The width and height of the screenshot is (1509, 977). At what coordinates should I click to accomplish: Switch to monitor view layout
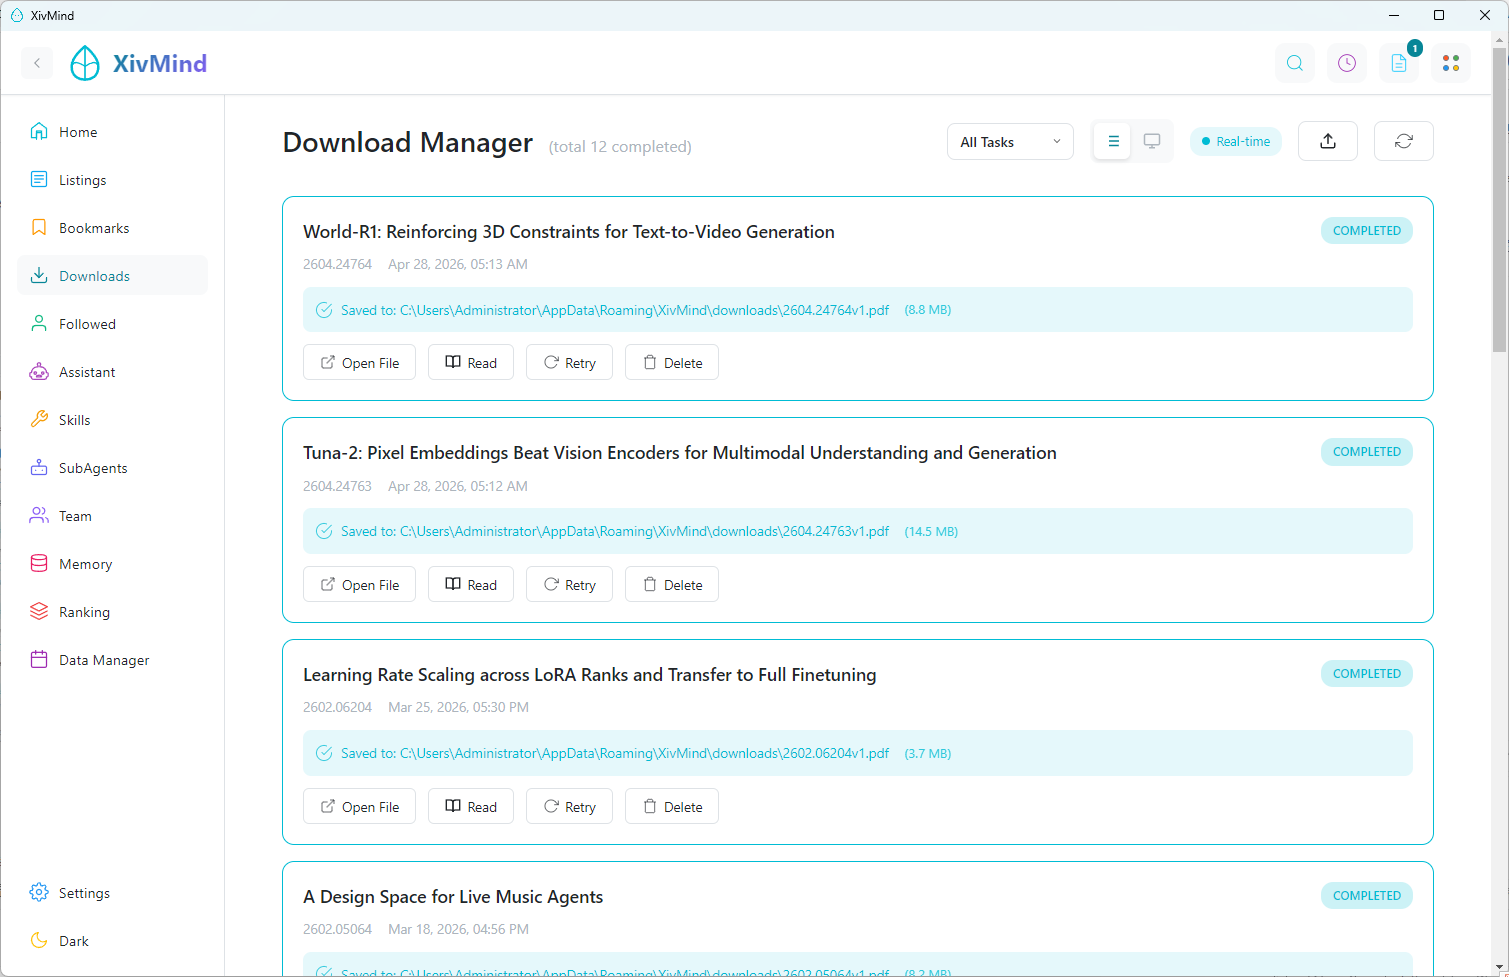point(1152,142)
